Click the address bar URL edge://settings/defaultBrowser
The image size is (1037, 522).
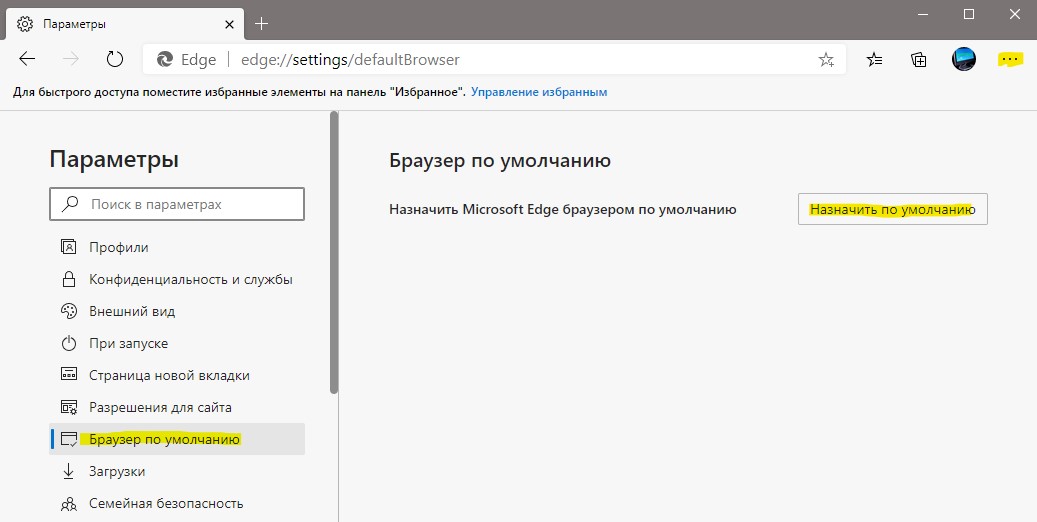[350, 60]
